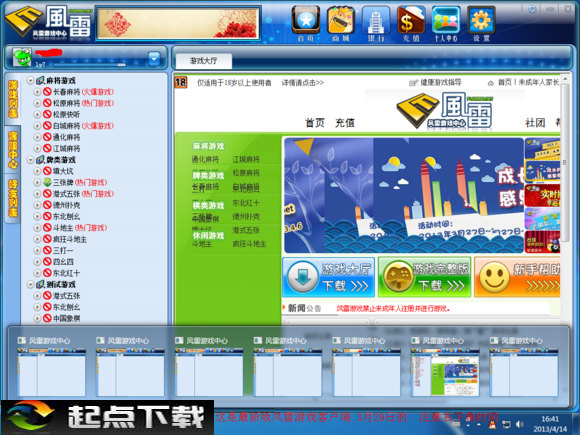Click the network tray icon
Viewport: 580px width, 435px height.
pos(506,424)
